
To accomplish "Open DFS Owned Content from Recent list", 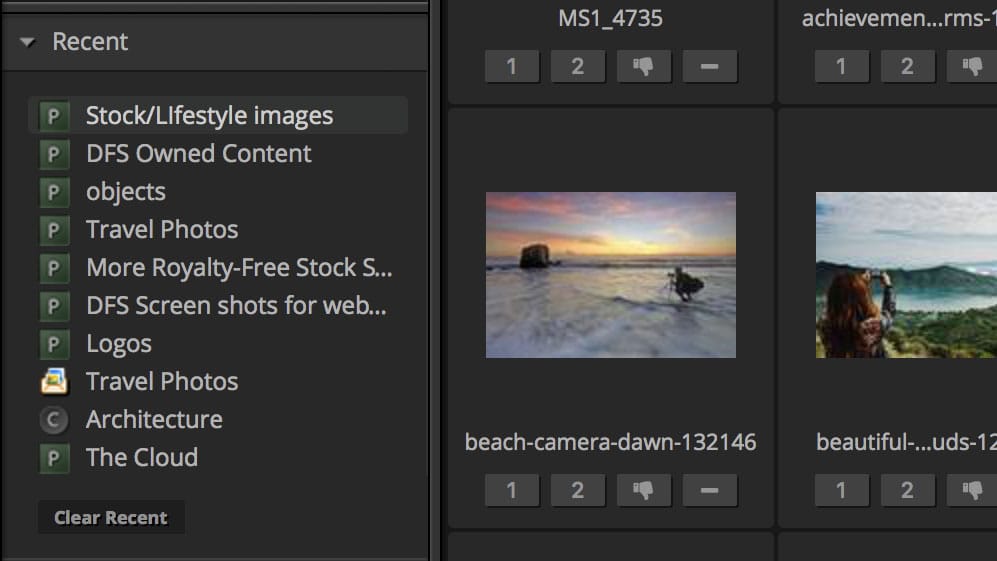I will [x=198, y=154].
